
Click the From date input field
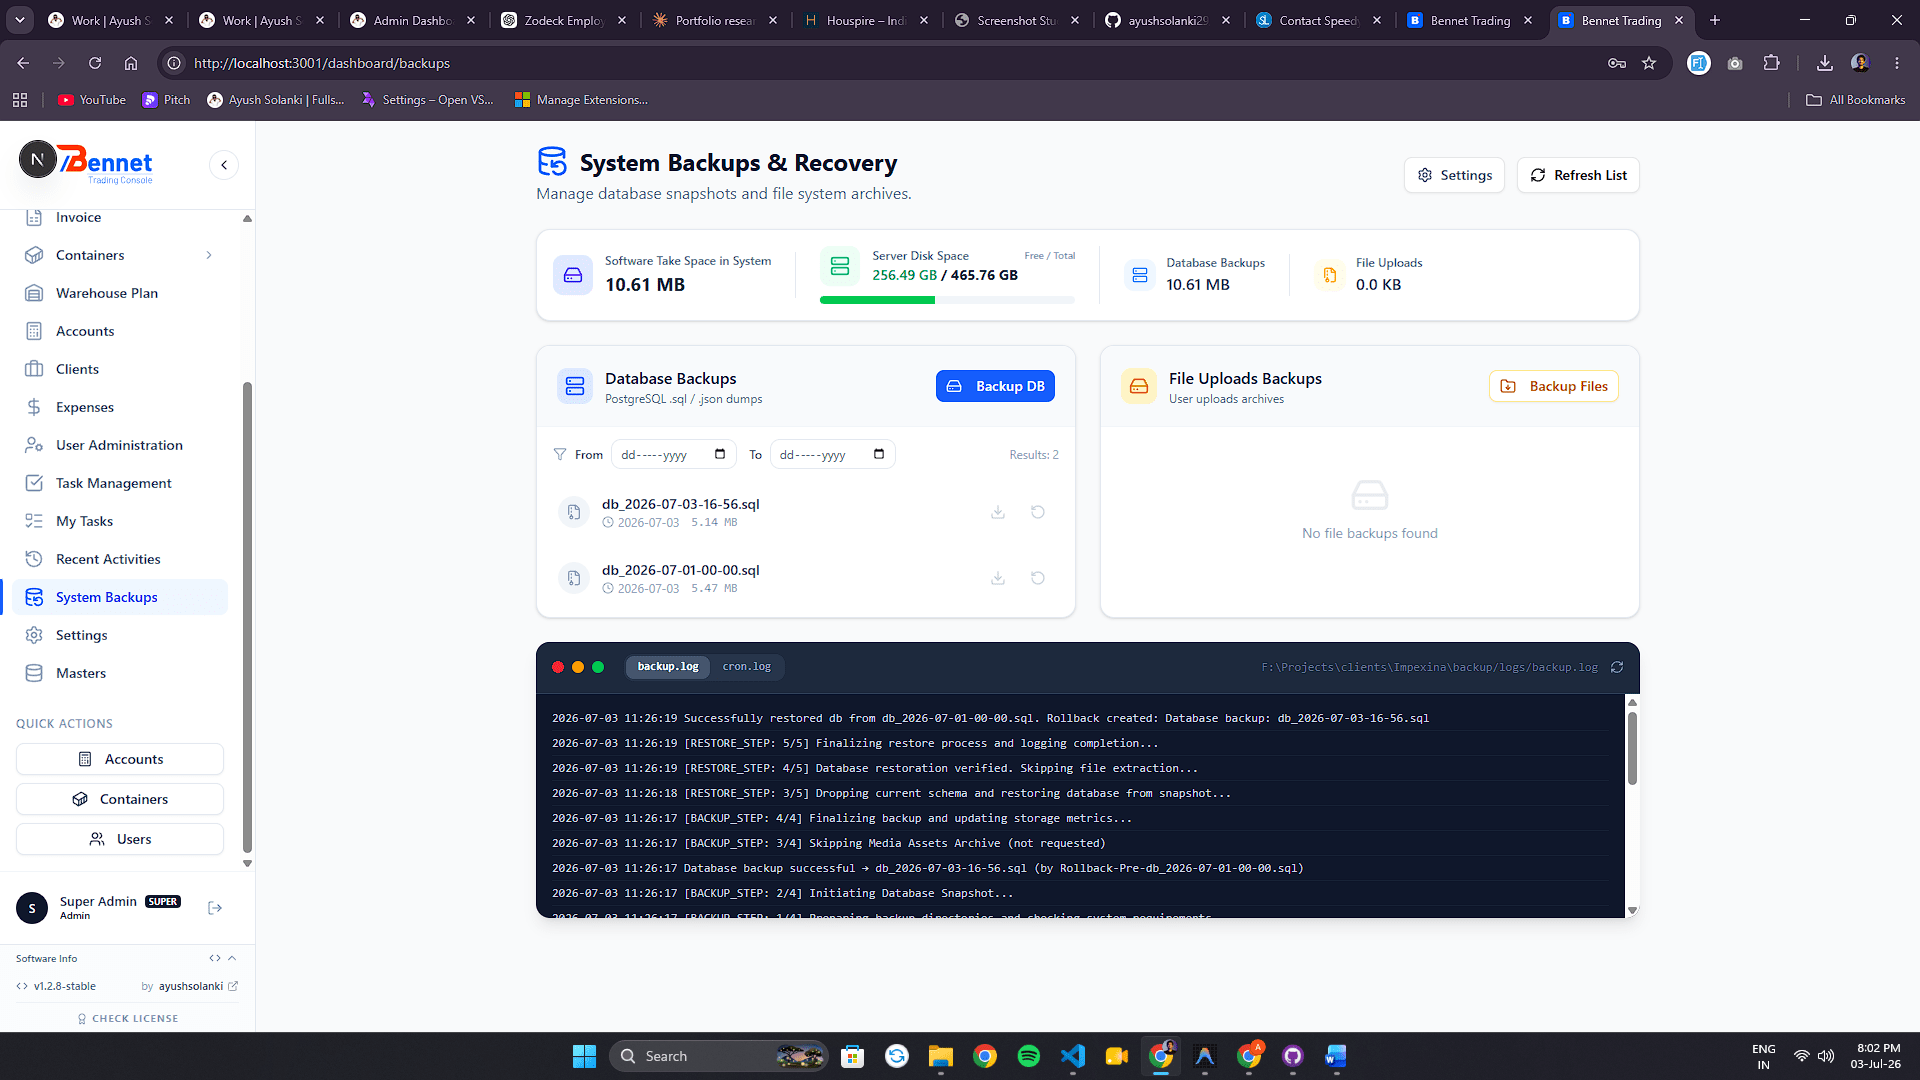click(673, 454)
